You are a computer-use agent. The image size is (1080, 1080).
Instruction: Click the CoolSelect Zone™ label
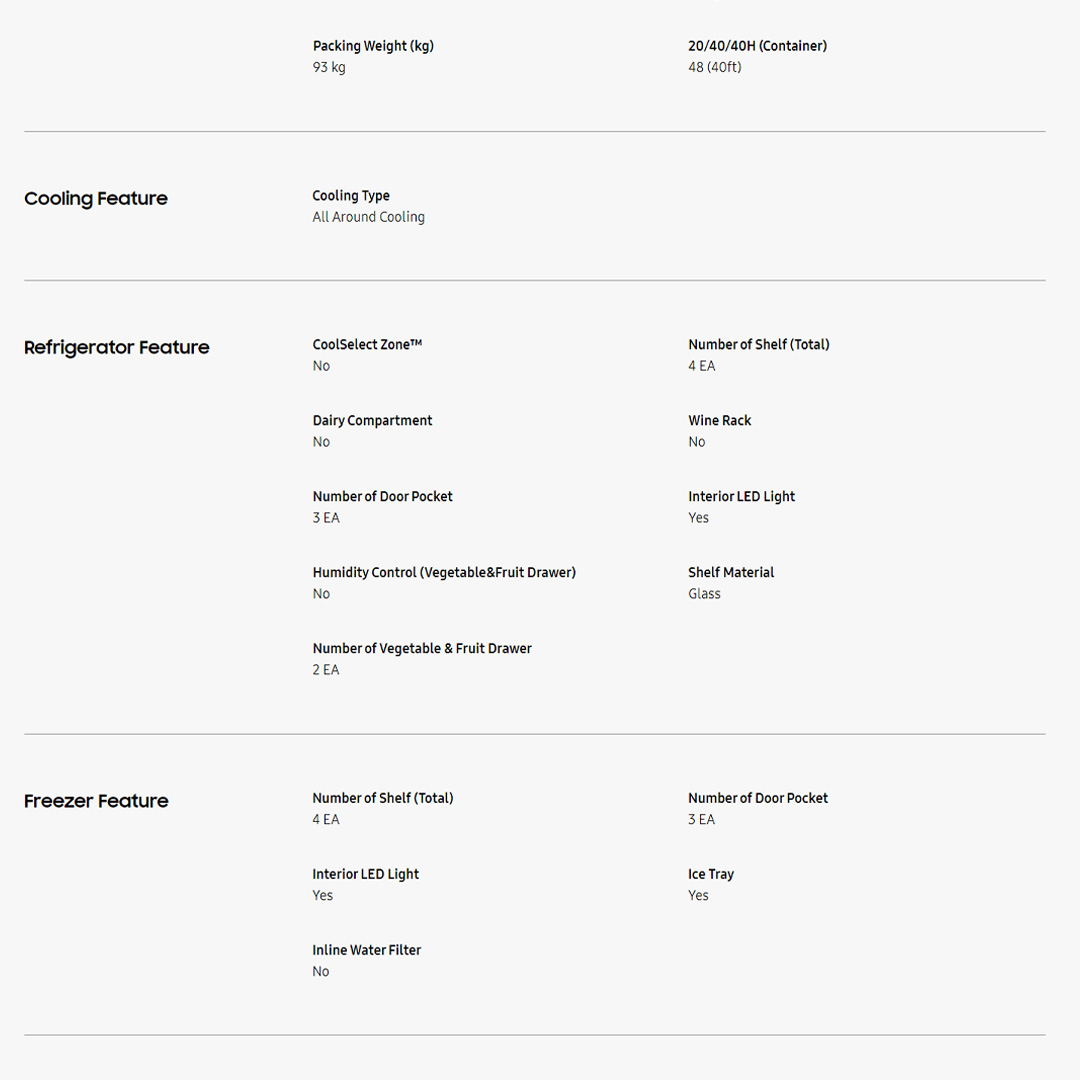tap(367, 345)
